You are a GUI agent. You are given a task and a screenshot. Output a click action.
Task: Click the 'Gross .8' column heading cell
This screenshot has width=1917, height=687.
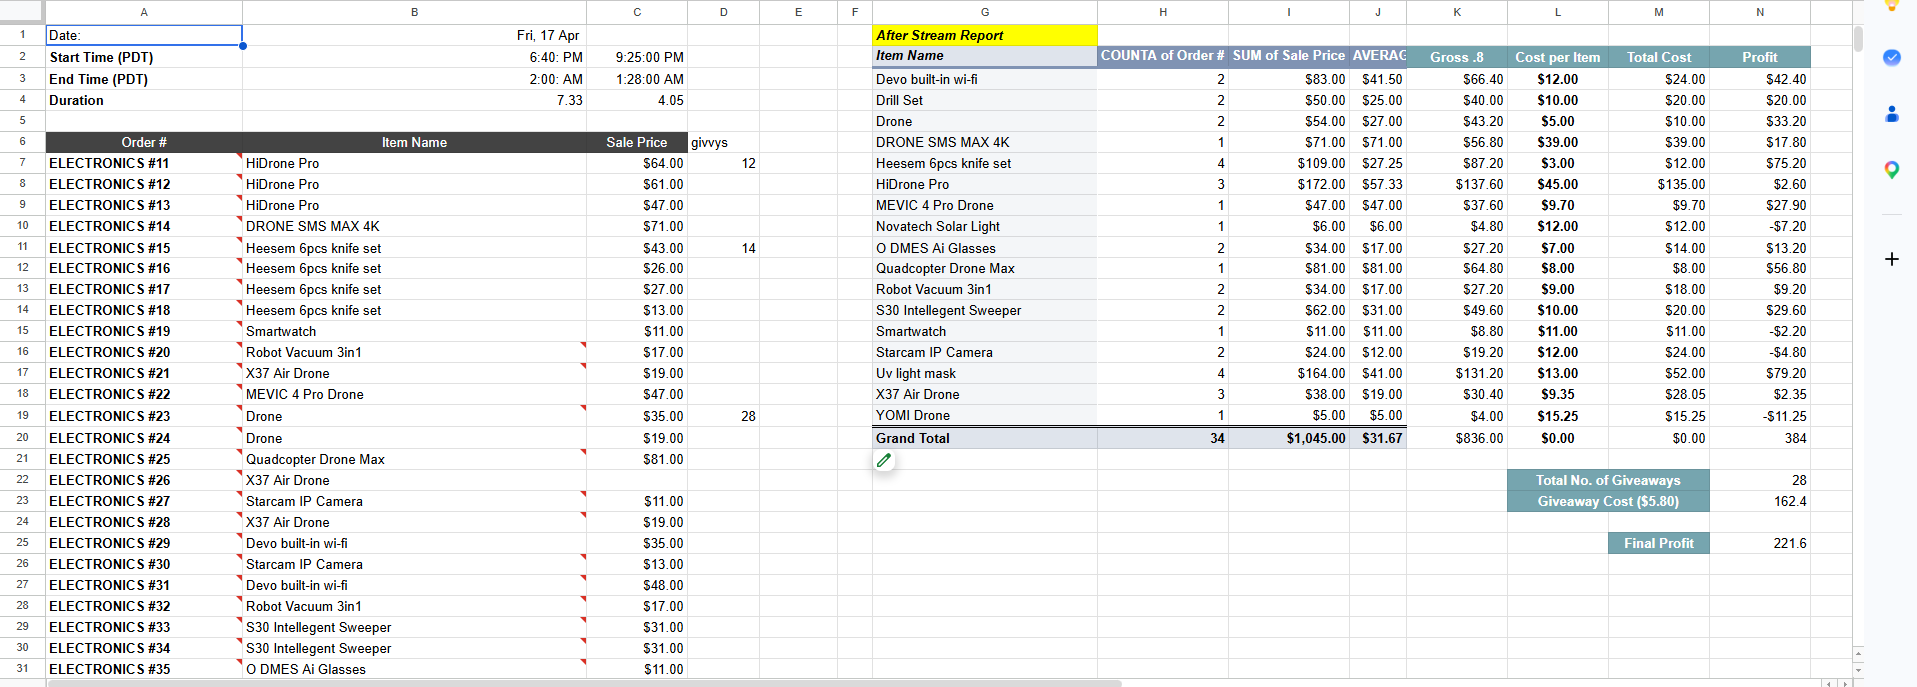pyautogui.click(x=1457, y=57)
